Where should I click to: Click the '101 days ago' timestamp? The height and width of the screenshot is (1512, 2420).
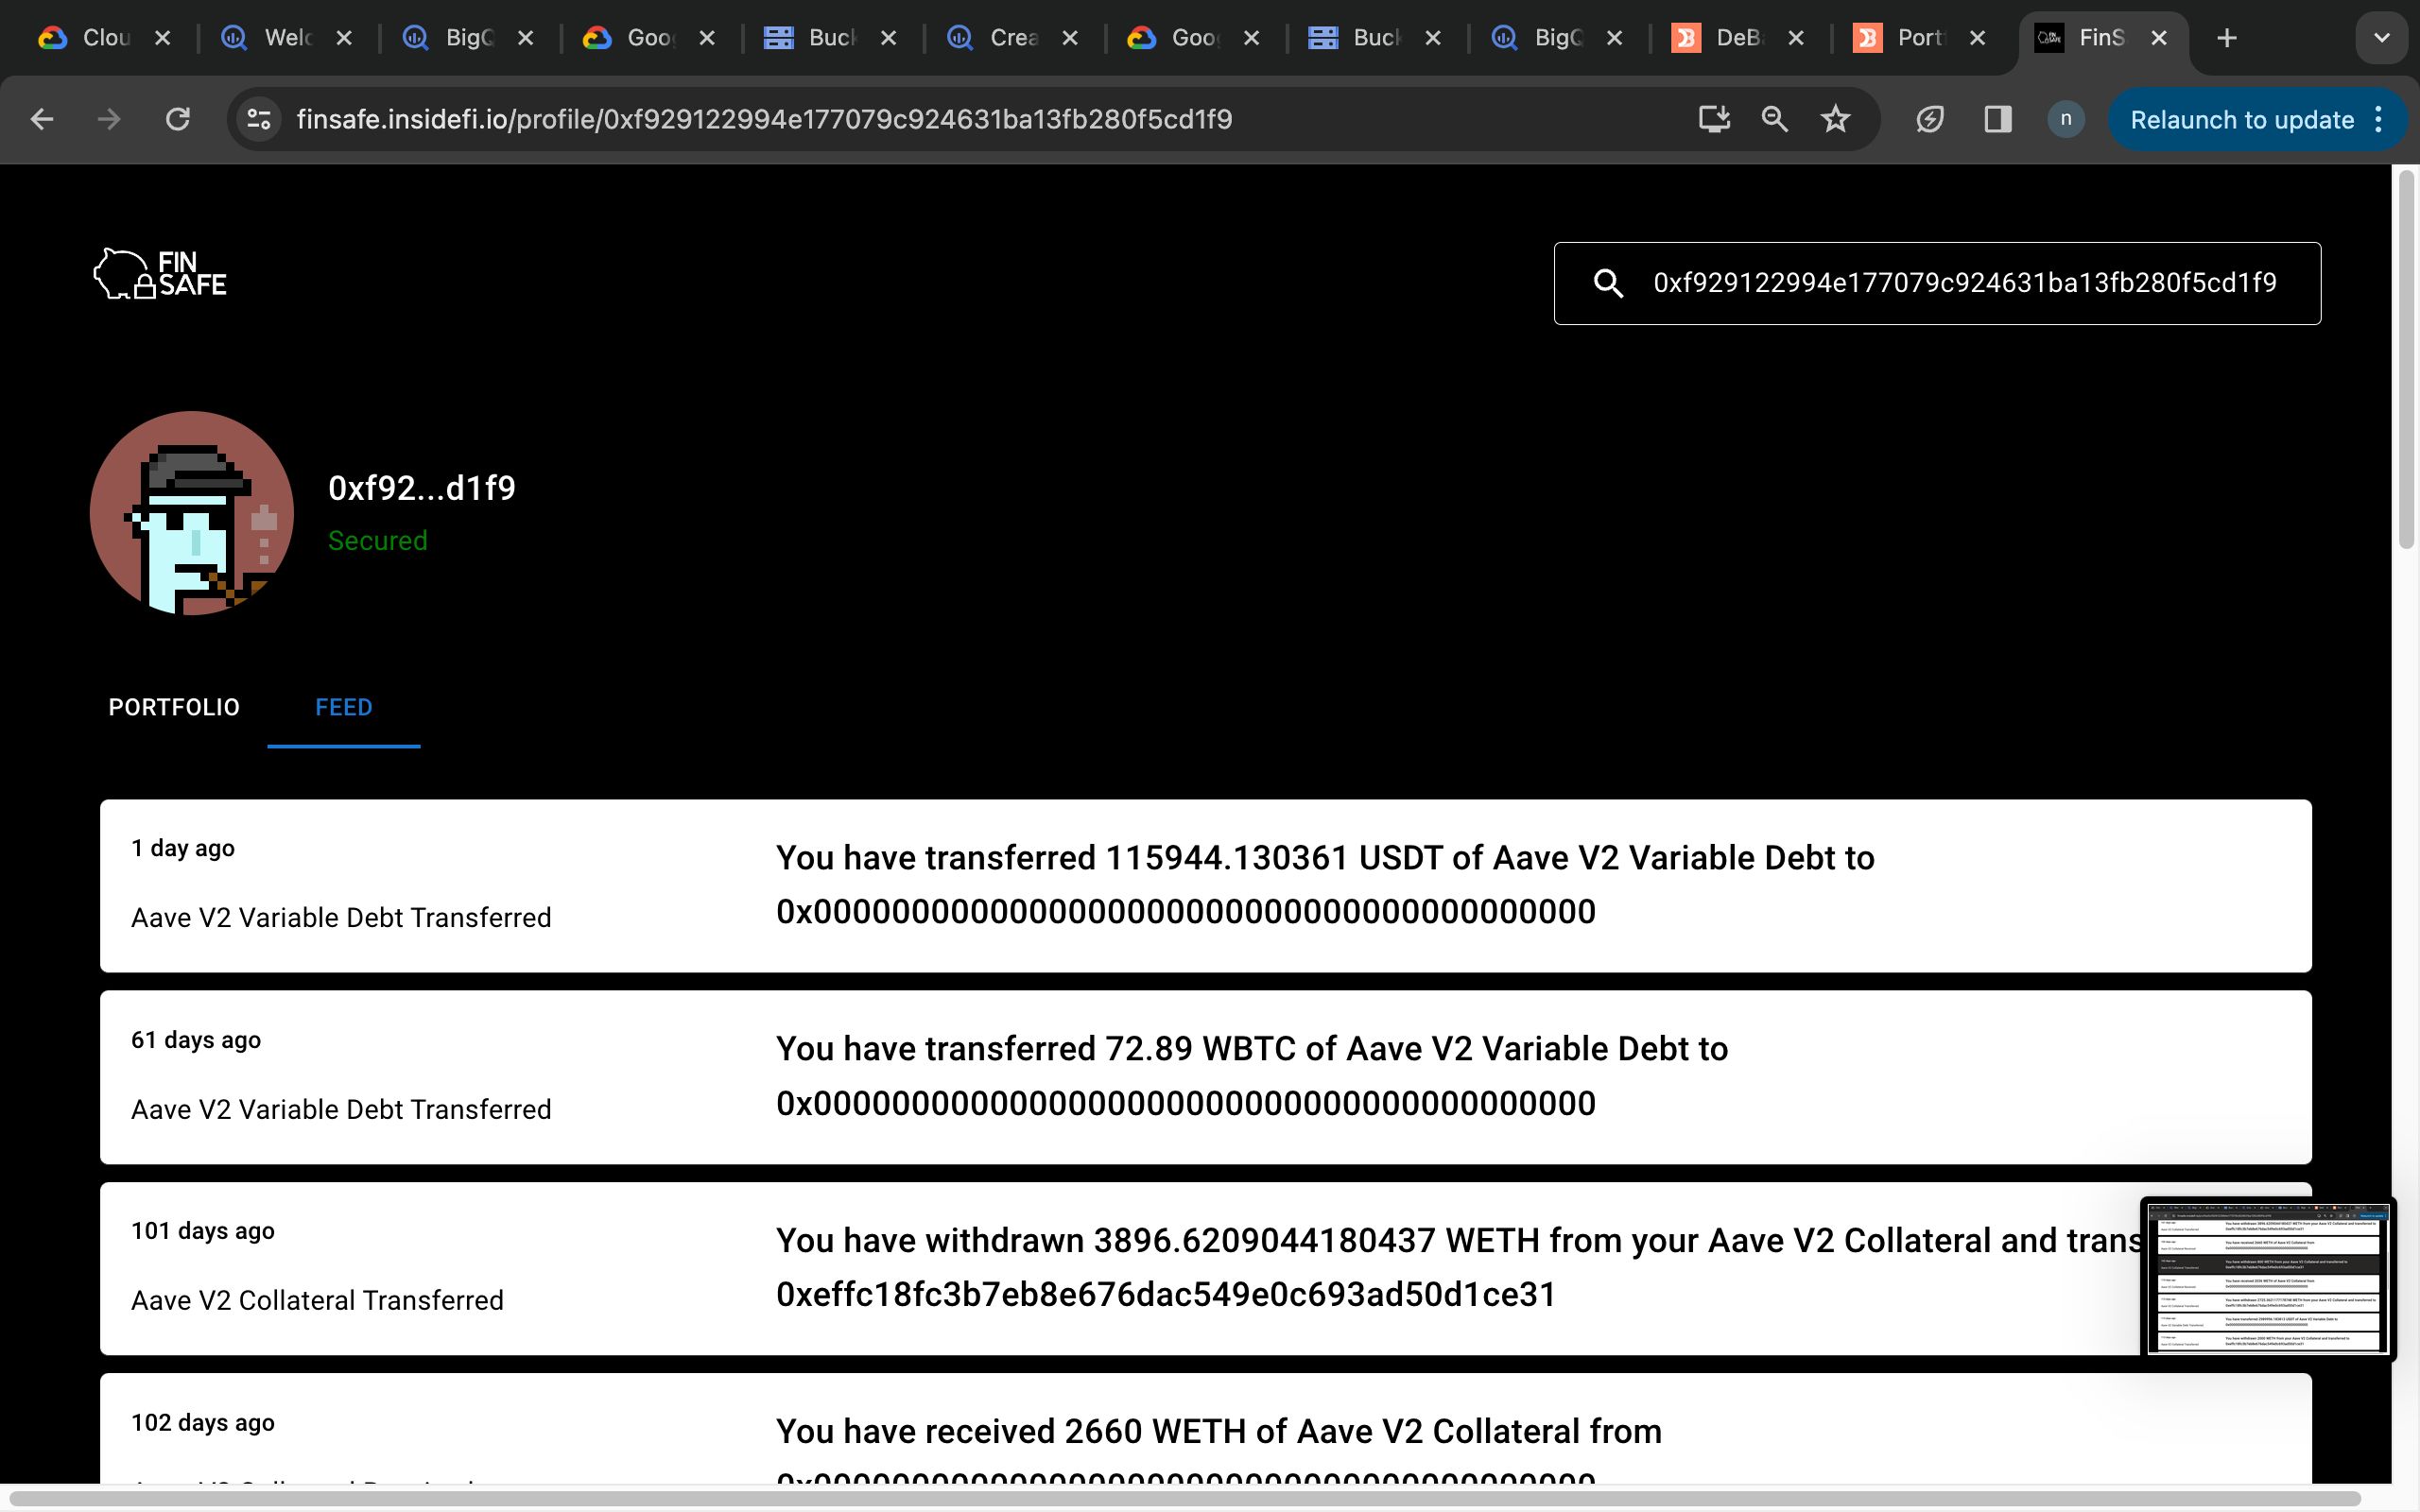pos(203,1231)
